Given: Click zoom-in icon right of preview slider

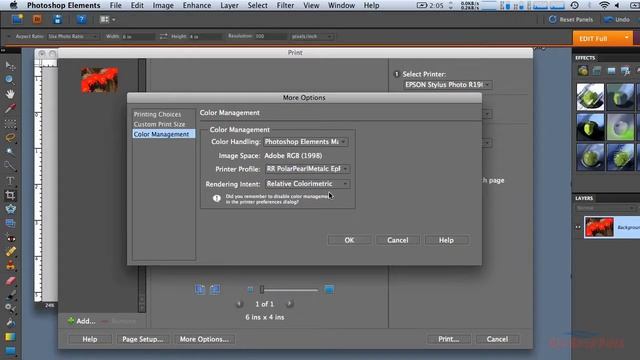Looking at the screenshot, I should 329,289.
